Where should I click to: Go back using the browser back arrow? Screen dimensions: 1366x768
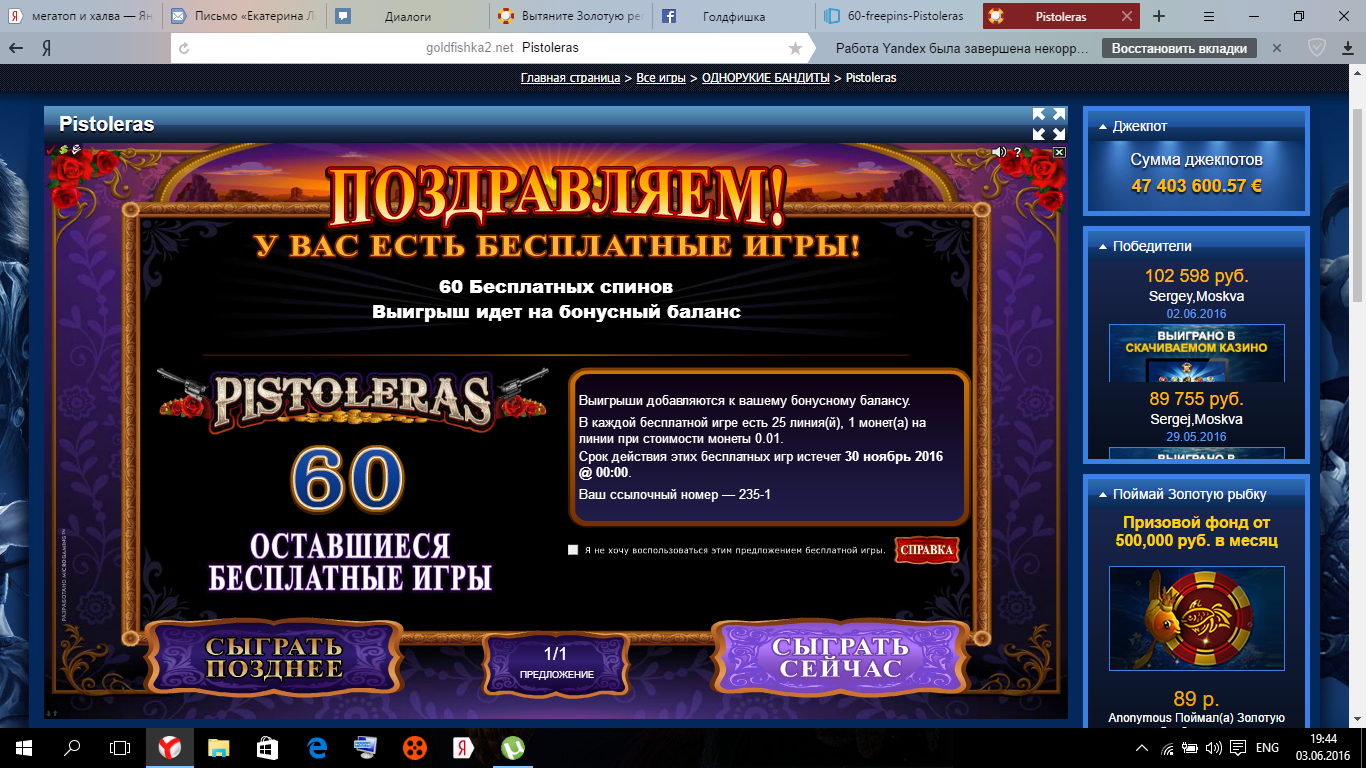coord(16,48)
